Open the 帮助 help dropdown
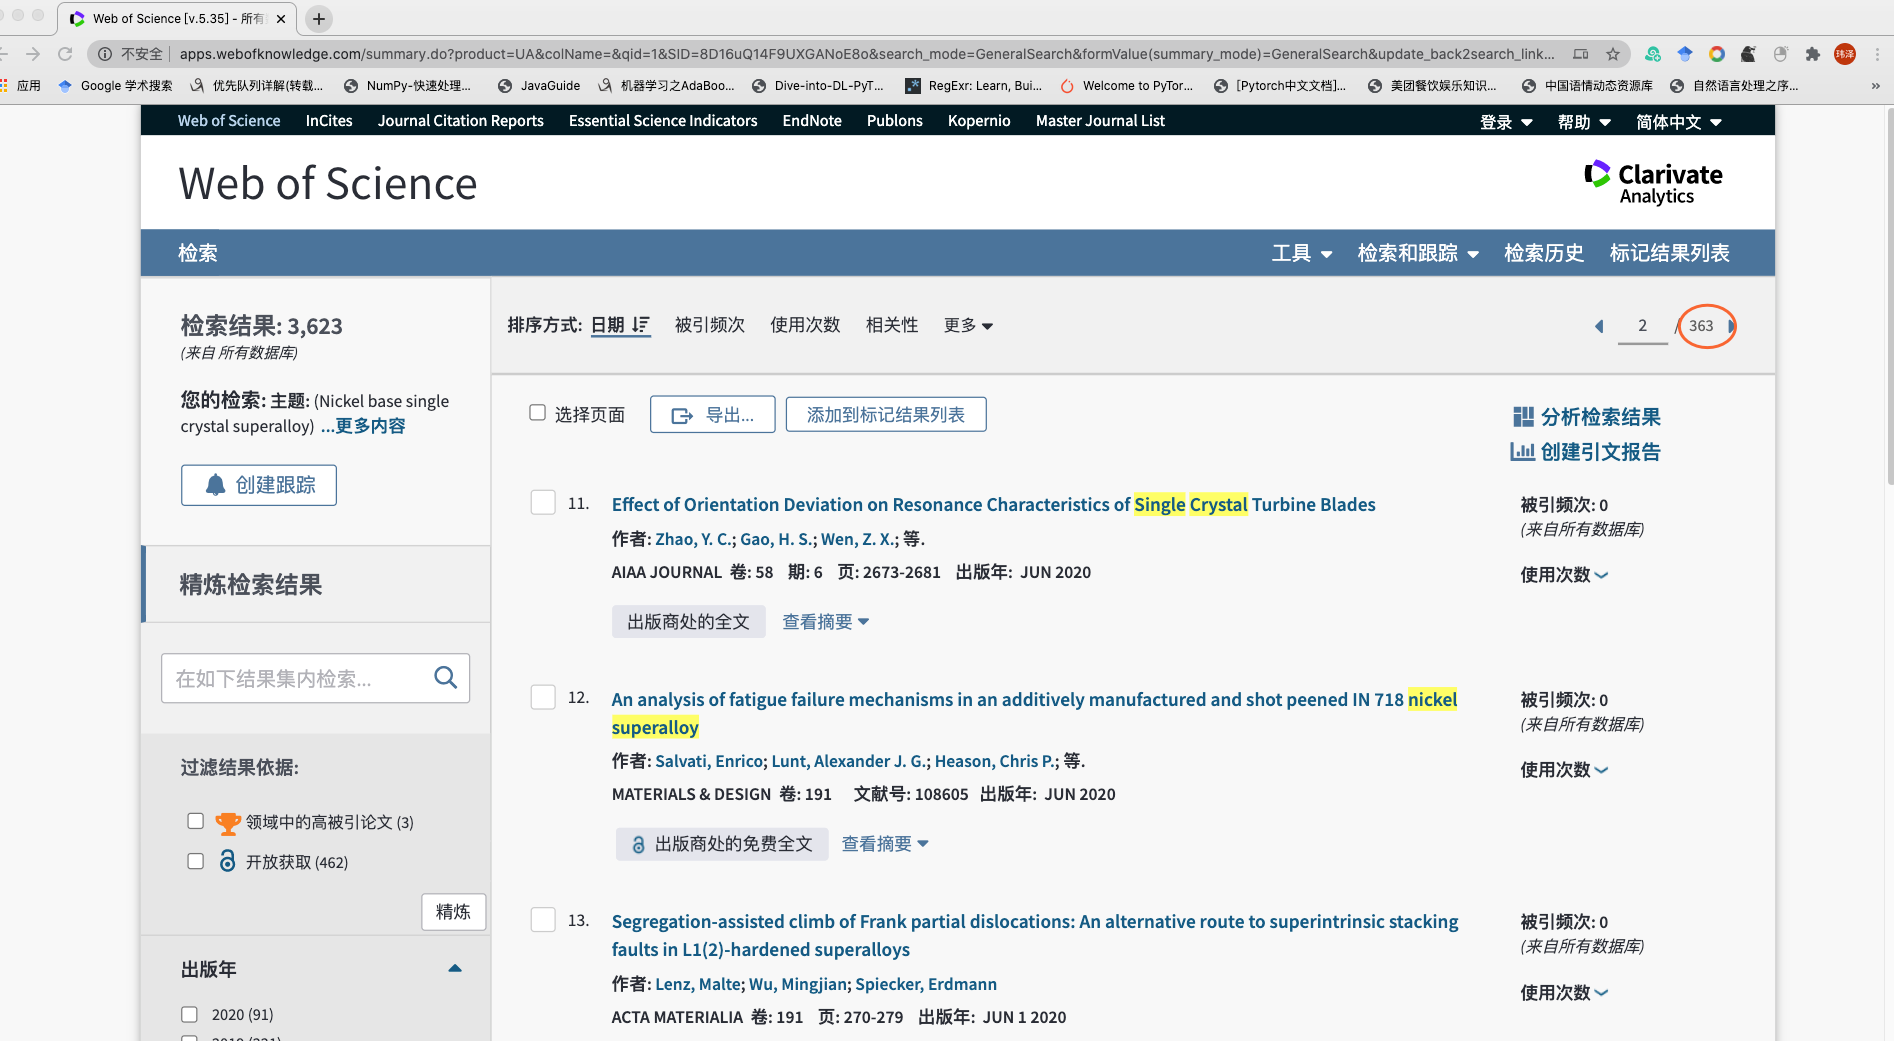This screenshot has height=1041, width=1894. point(1584,122)
